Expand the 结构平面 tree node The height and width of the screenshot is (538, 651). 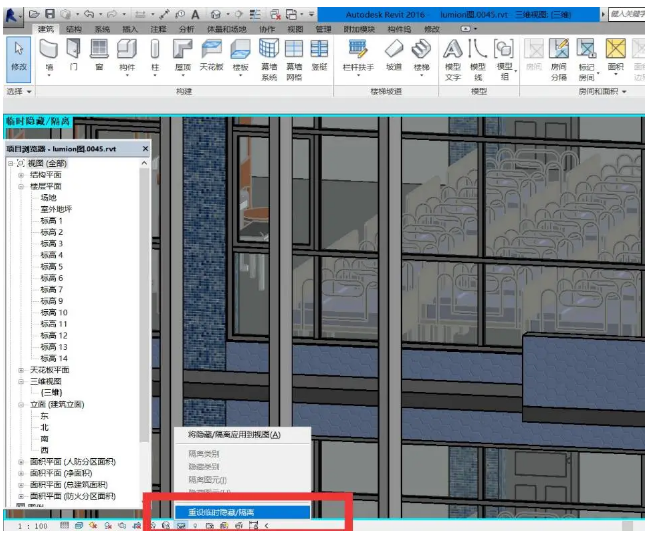[x=21, y=174]
